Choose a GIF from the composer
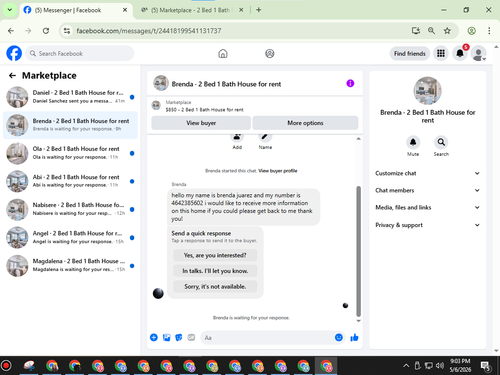The width and height of the screenshot is (500, 375). point(191,337)
